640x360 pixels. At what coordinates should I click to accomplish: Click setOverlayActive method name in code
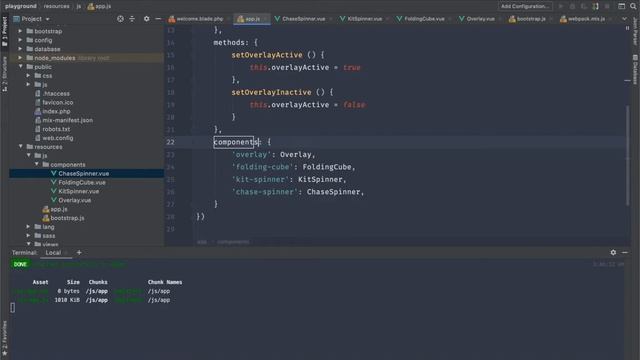267,55
